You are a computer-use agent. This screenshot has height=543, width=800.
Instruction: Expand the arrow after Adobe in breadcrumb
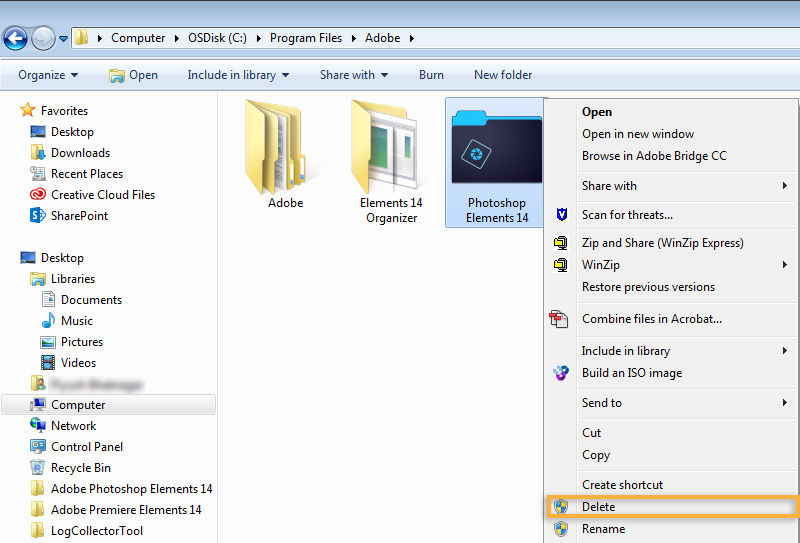(x=412, y=38)
